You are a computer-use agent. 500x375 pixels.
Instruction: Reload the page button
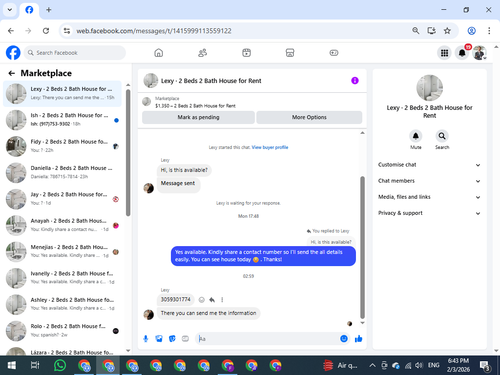[x=46, y=31]
